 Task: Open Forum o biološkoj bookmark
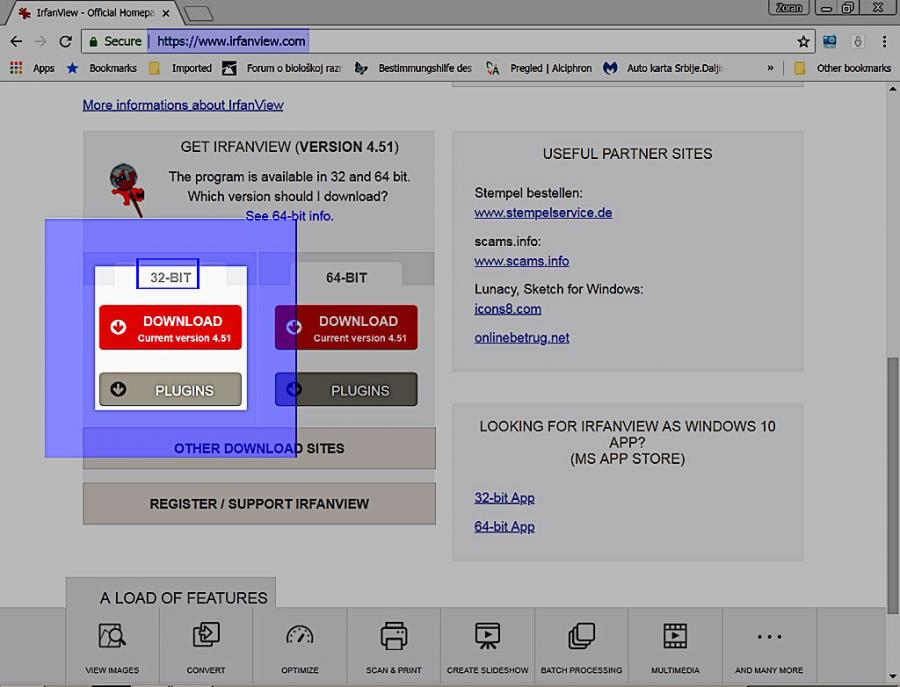coord(282,68)
